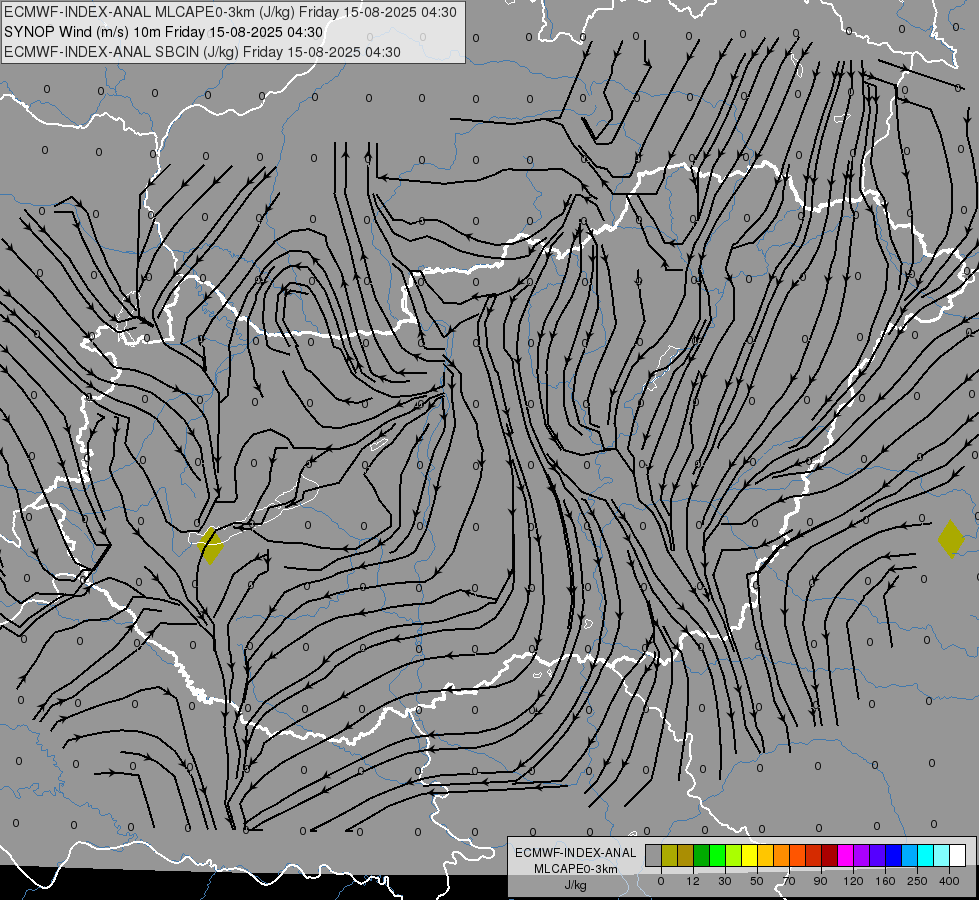979x900 pixels.
Task: Click the ECMWF-INDEX-ANAL SBCIN header line
Action: click(x=202, y=52)
